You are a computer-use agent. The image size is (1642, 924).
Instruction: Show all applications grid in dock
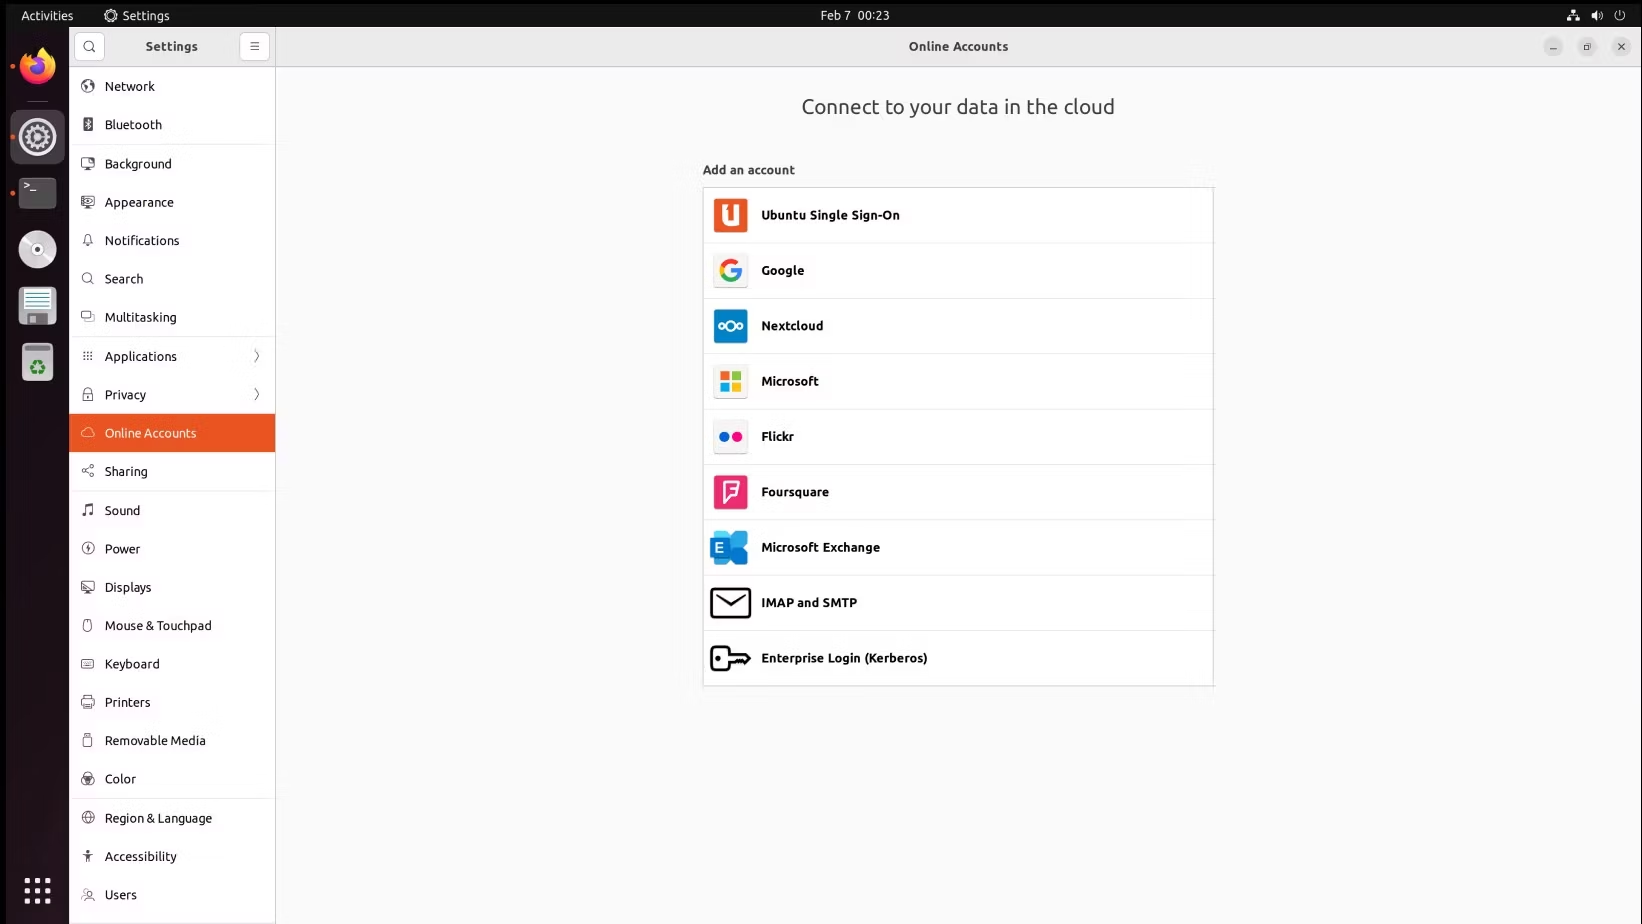click(x=38, y=890)
